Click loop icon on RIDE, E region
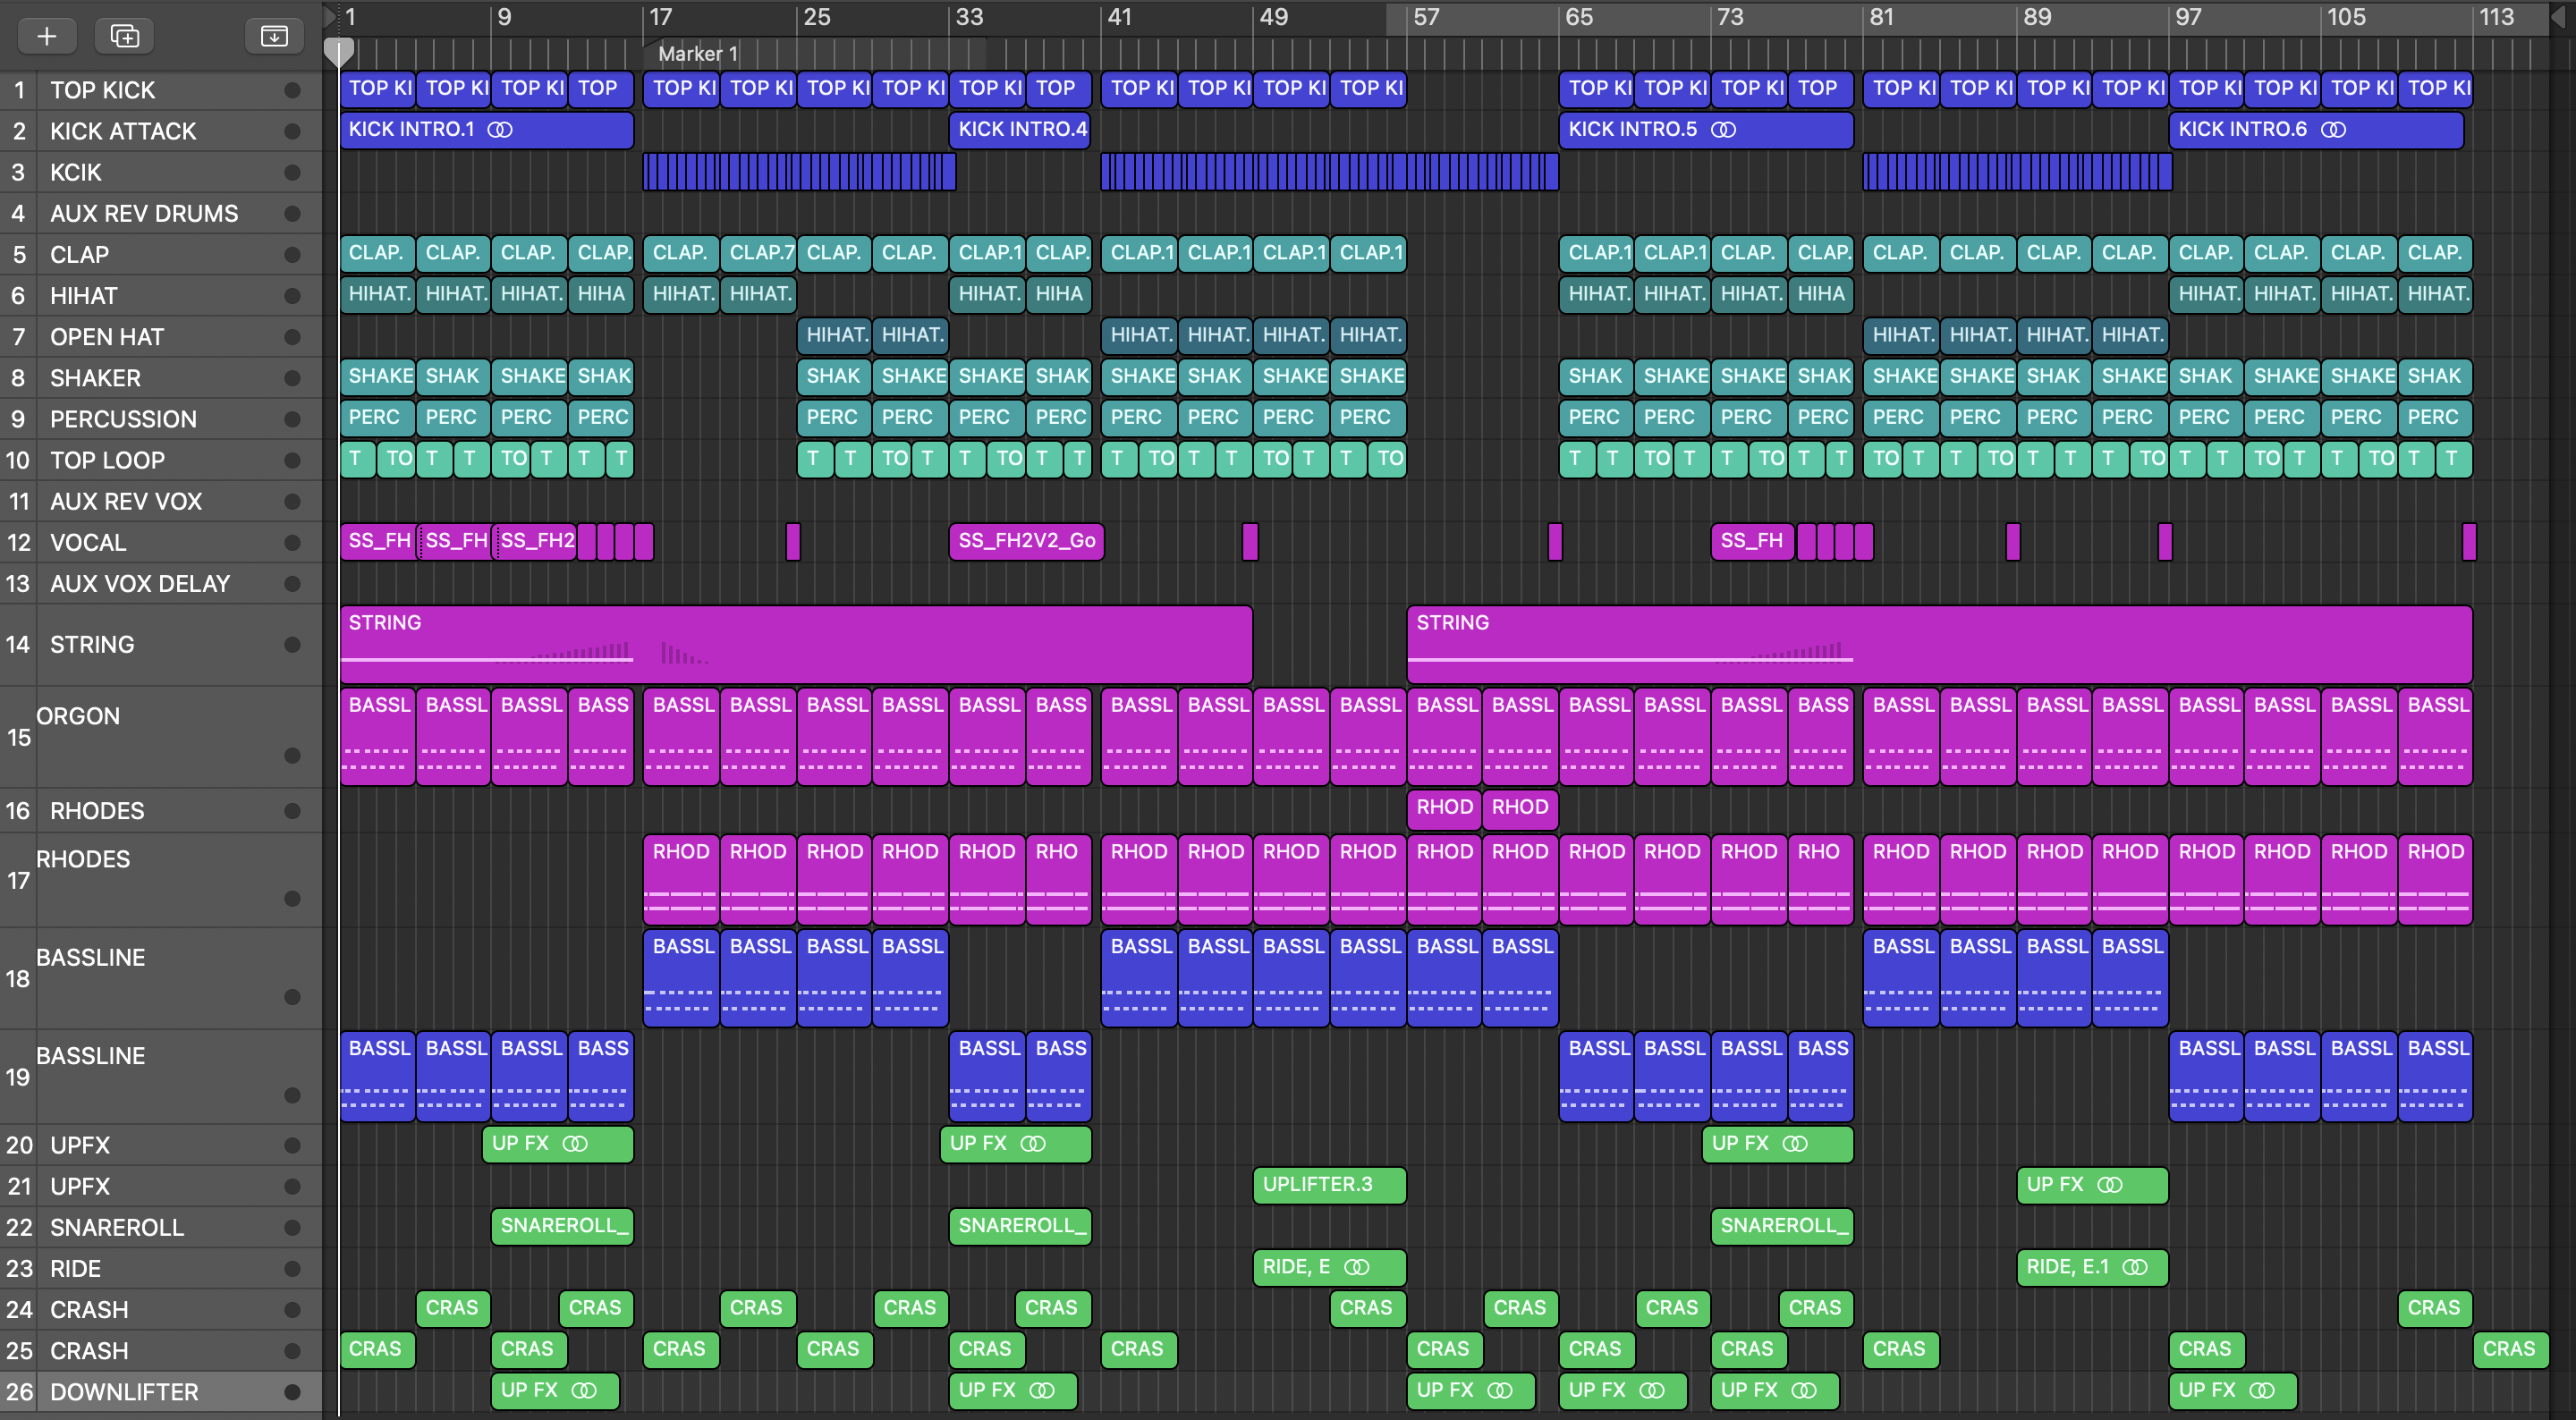The height and width of the screenshot is (1420, 2576). (x=1356, y=1267)
